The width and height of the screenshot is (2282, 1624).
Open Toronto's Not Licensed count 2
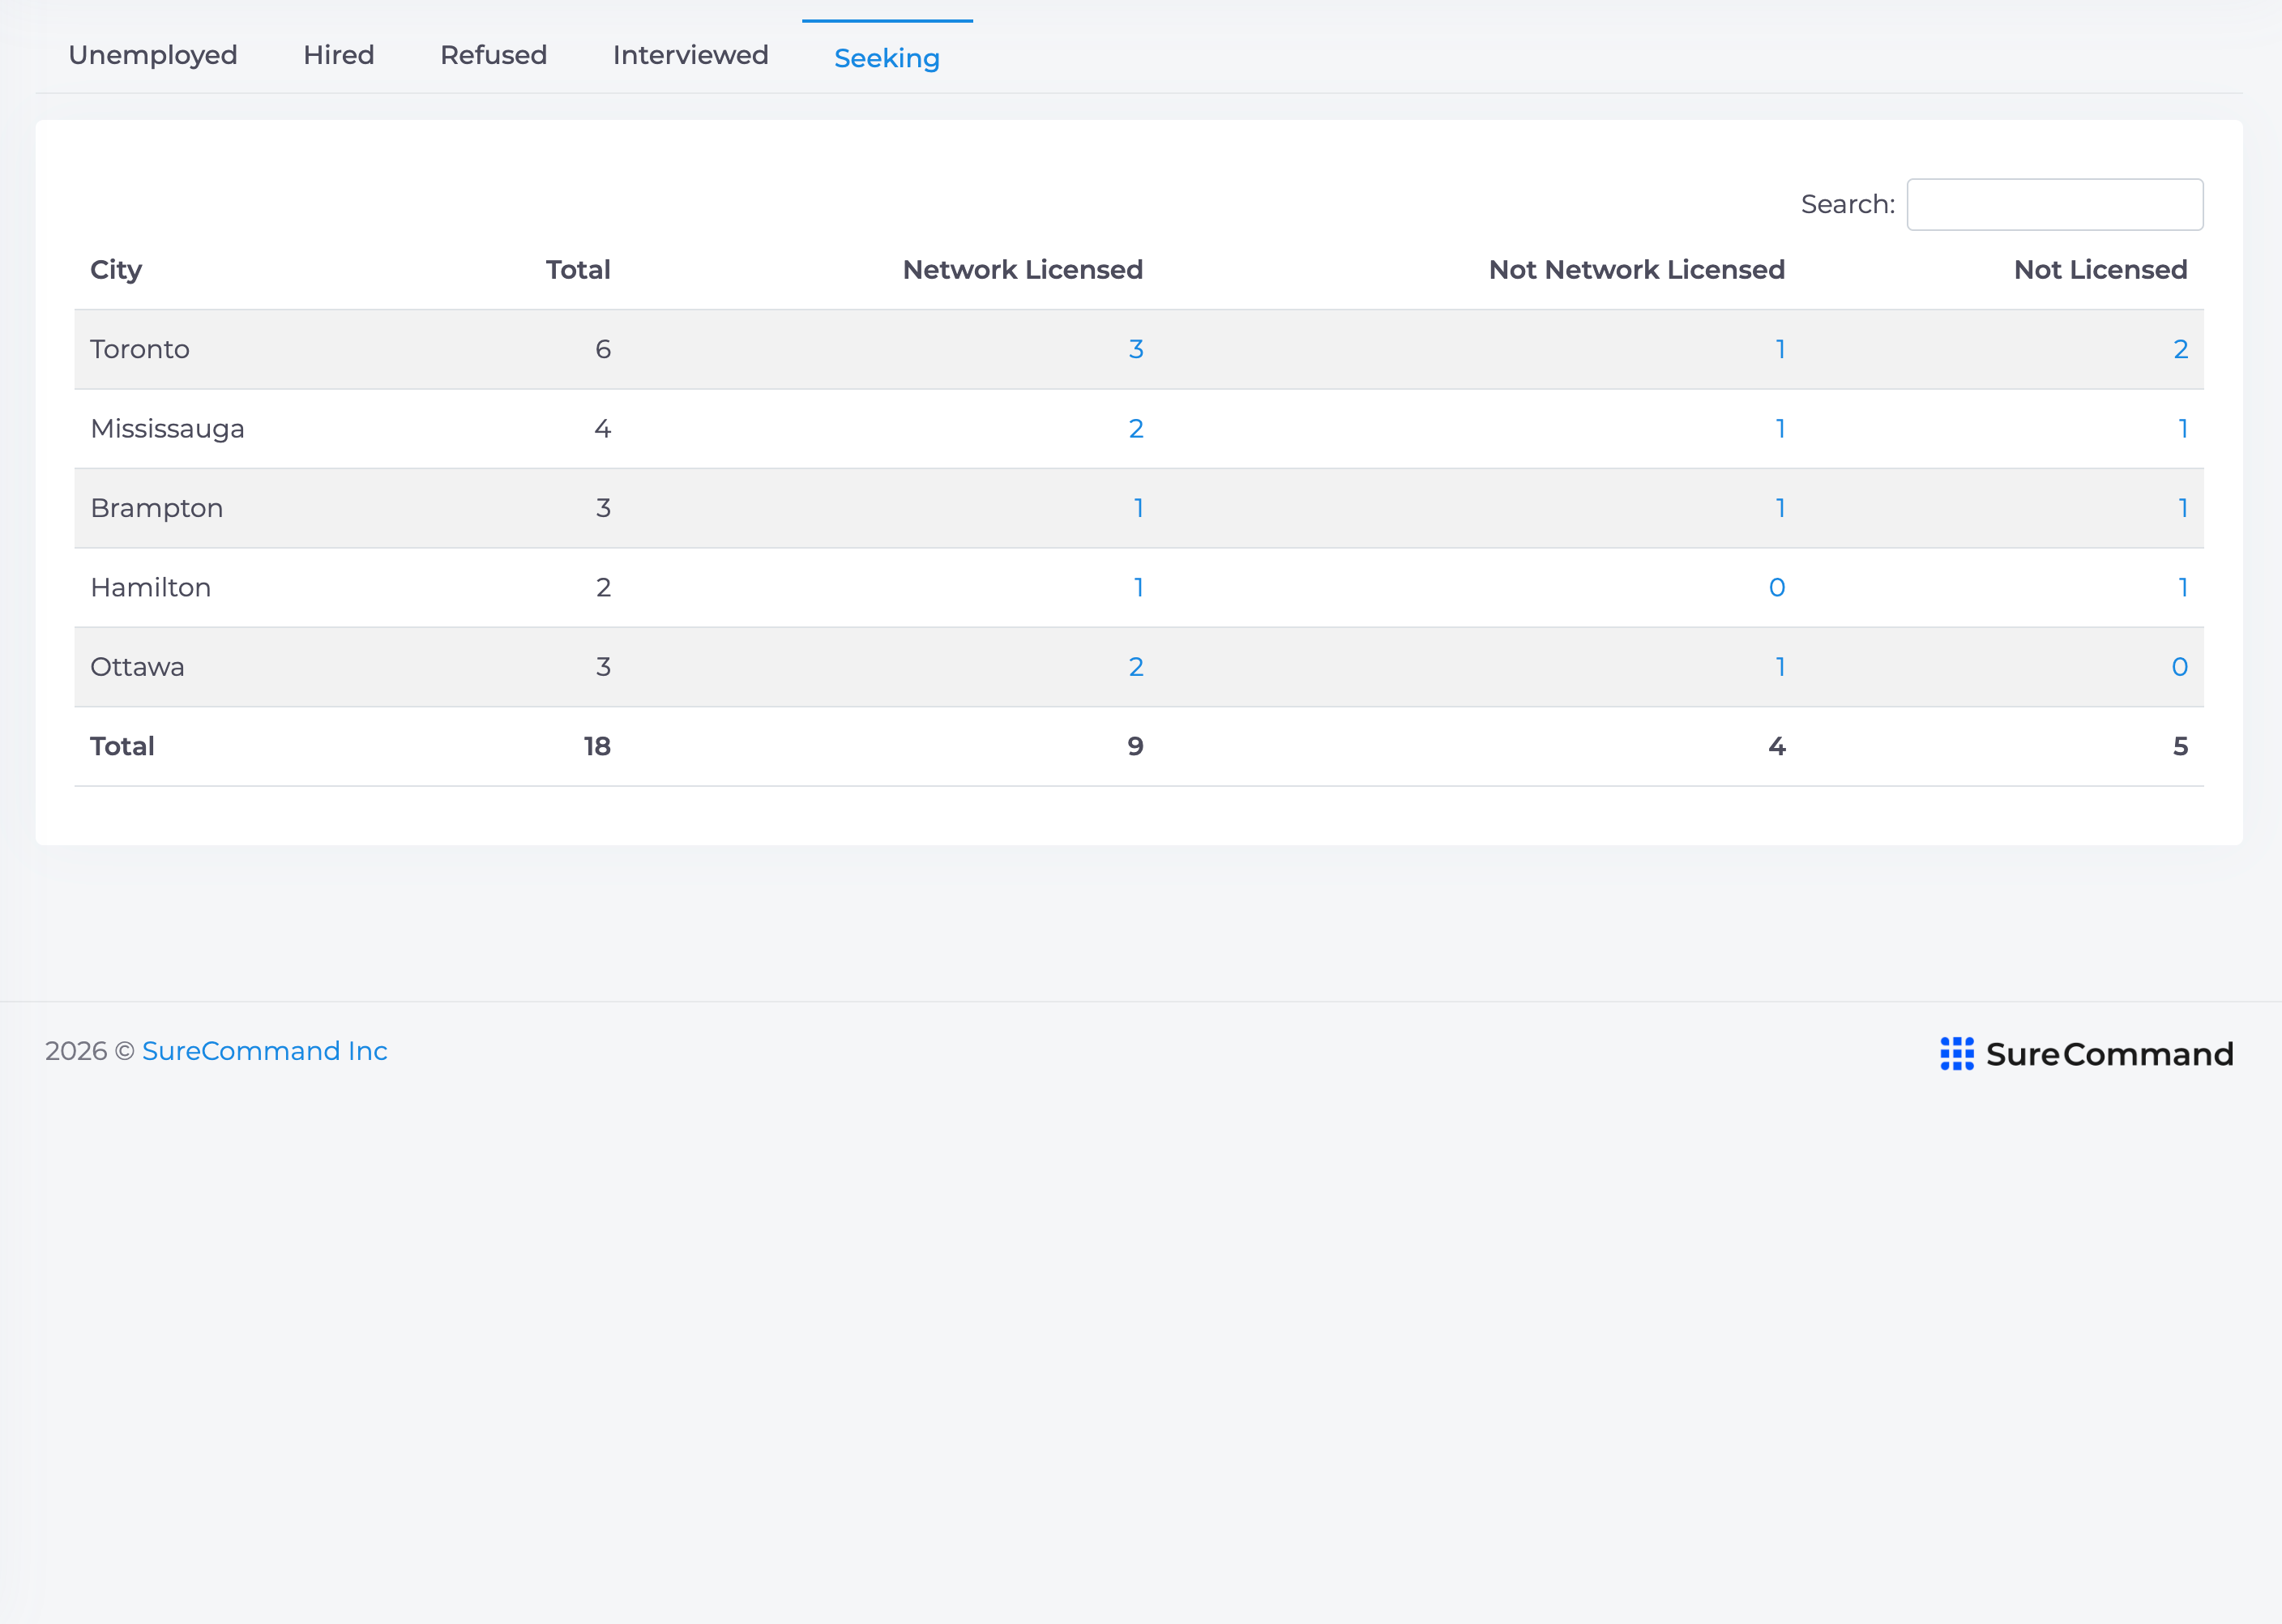2180,349
